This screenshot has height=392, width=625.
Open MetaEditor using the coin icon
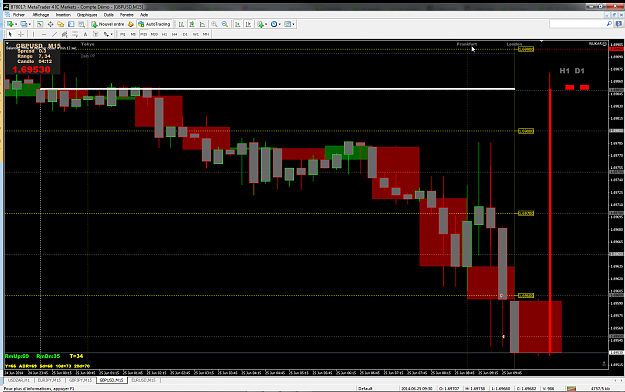(131, 24)
